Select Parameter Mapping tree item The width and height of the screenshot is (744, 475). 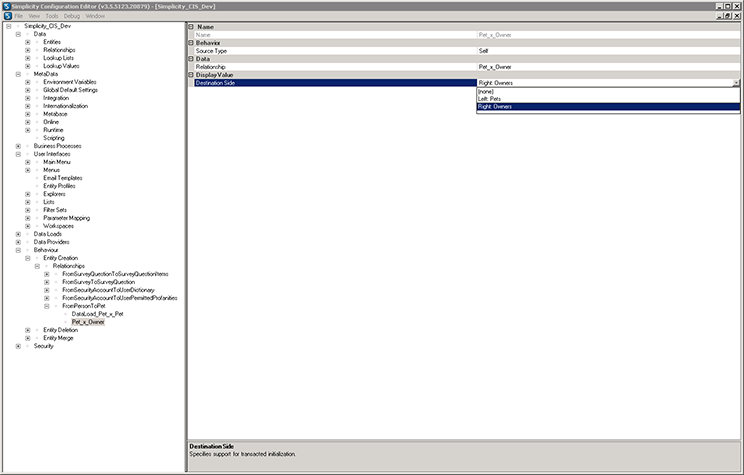tap(66, 218)
